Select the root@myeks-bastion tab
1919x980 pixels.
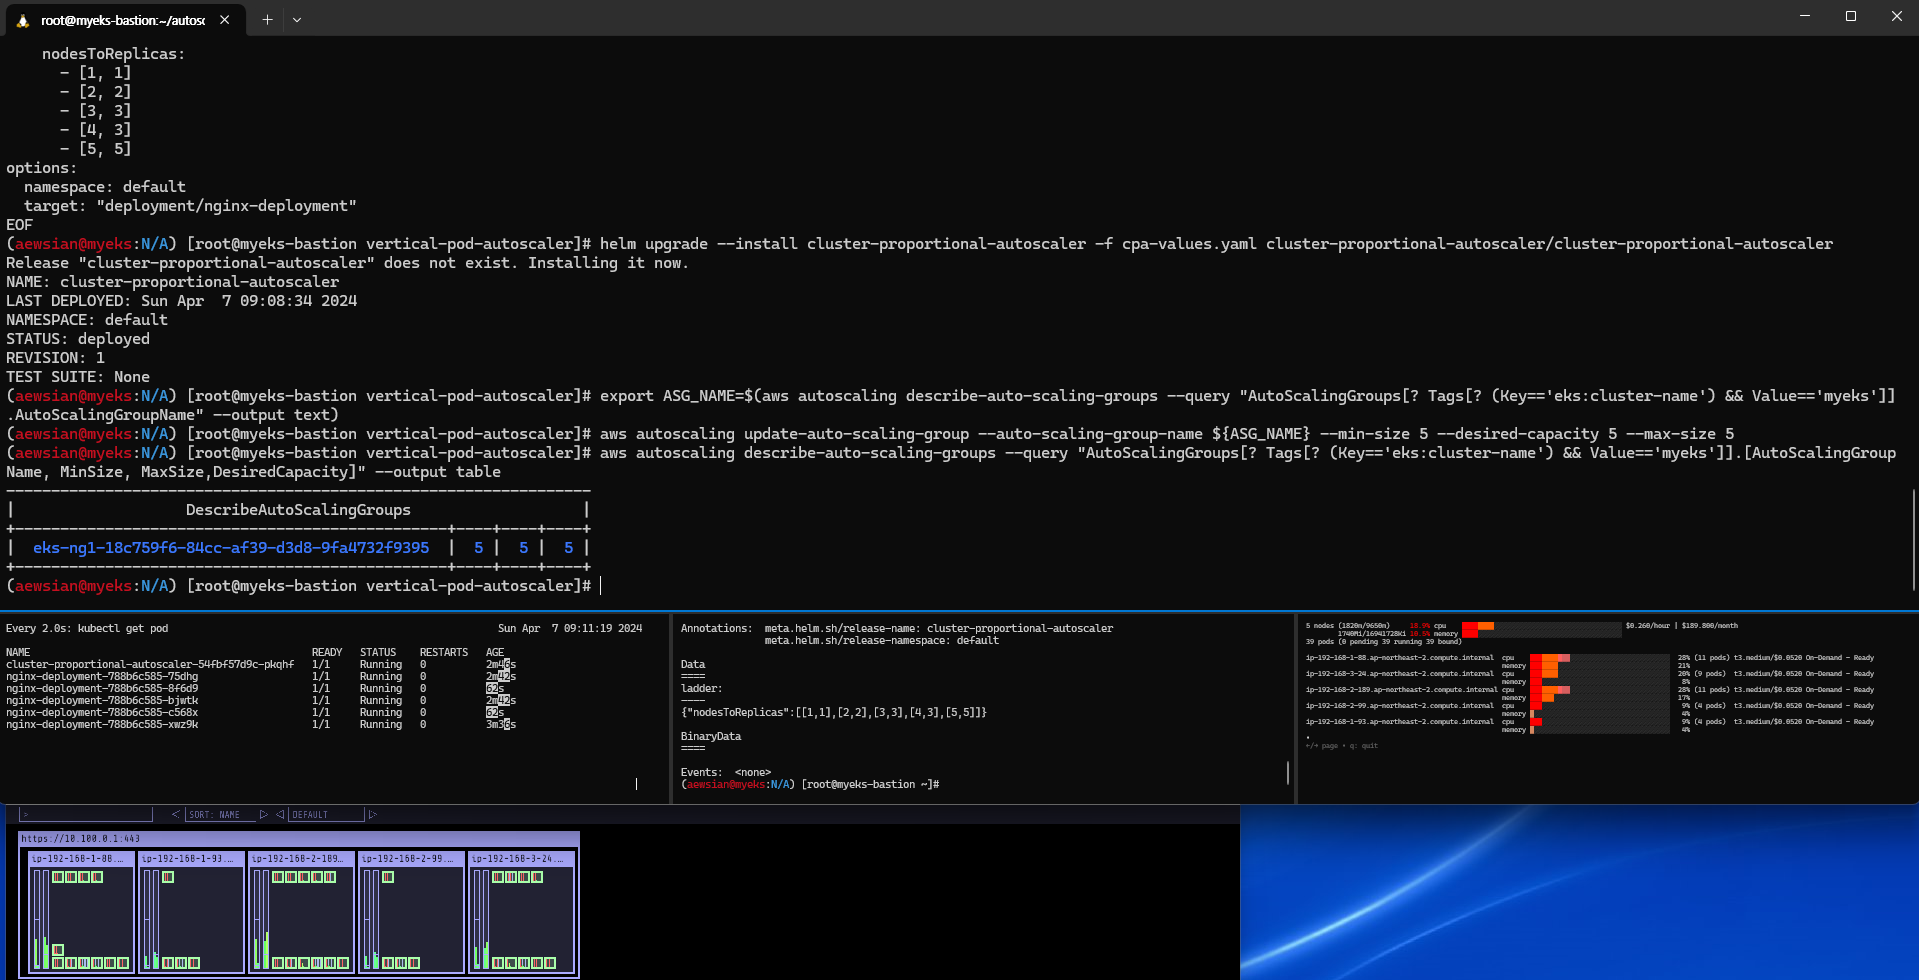(x=125, y=19)
